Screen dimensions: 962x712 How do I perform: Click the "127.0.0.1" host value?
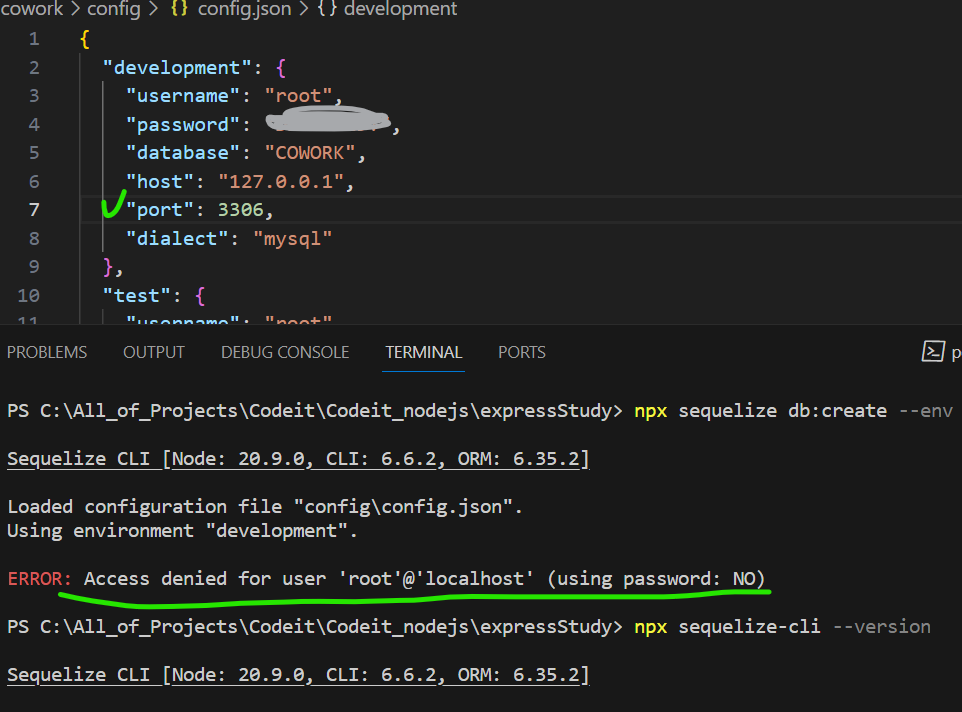click(281, 182)
